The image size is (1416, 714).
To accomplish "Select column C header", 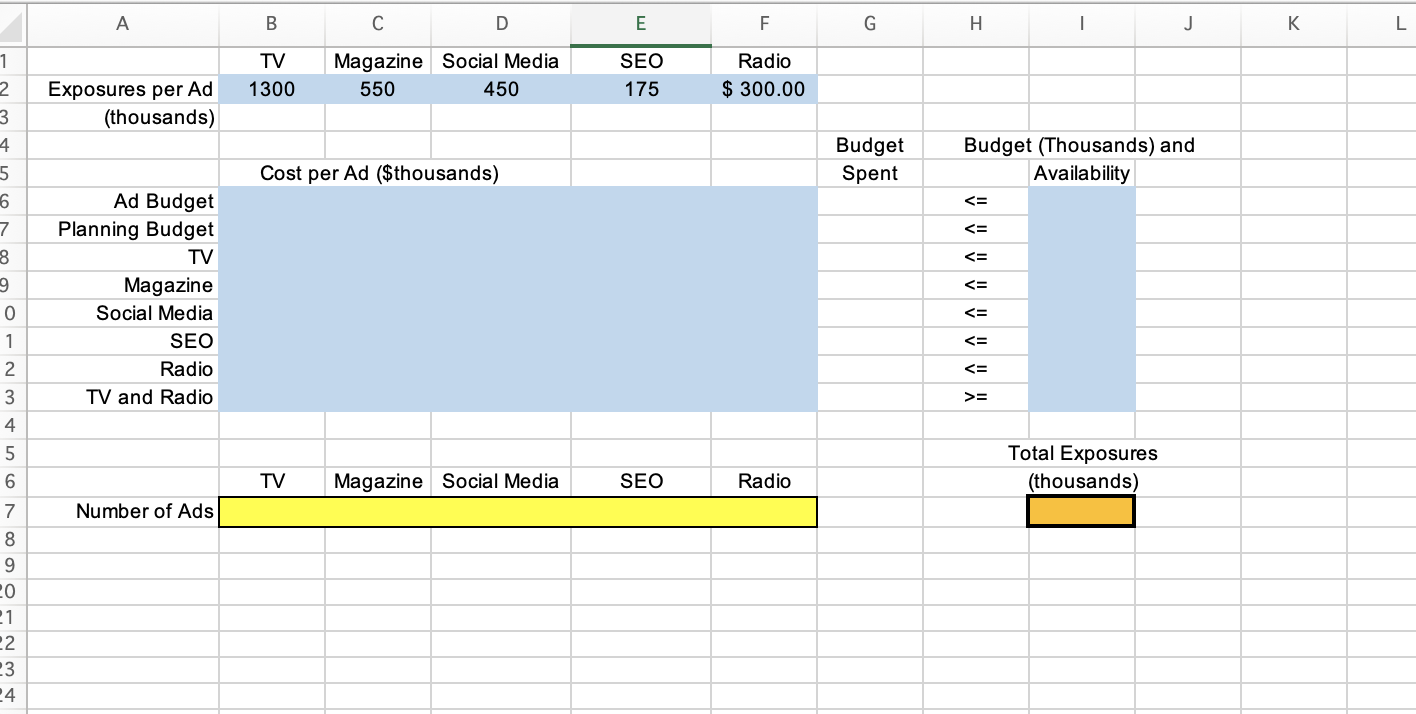I will (378, 23).
